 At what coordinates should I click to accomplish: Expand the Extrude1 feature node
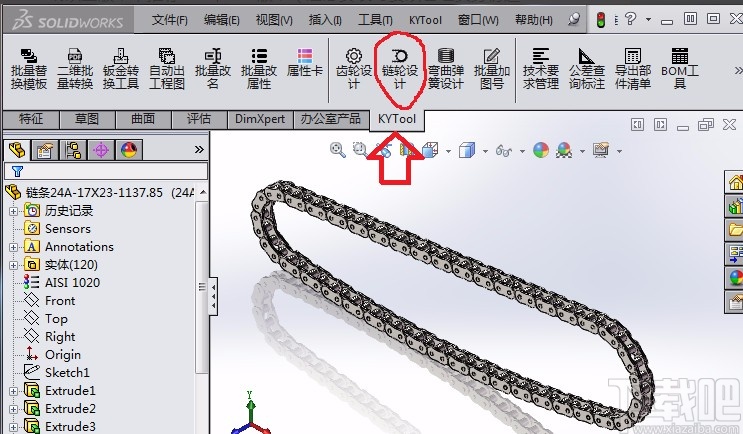13,391
